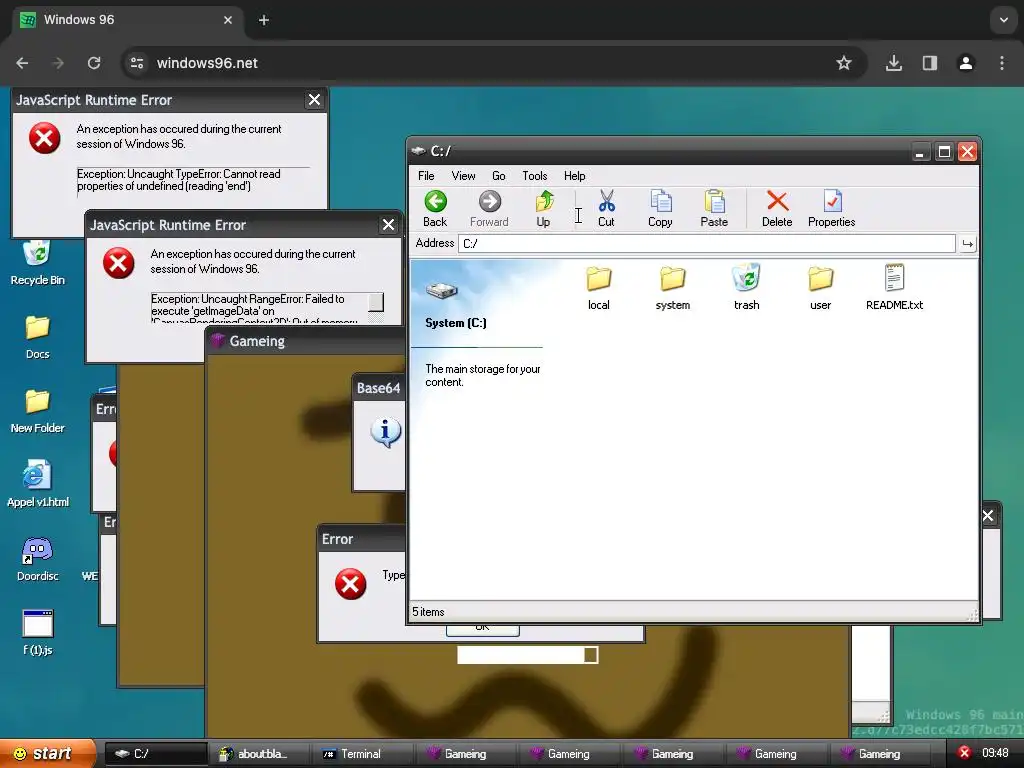Click the Gameing window title bar
Screen dimensions: 1024x768
(306, 341)
